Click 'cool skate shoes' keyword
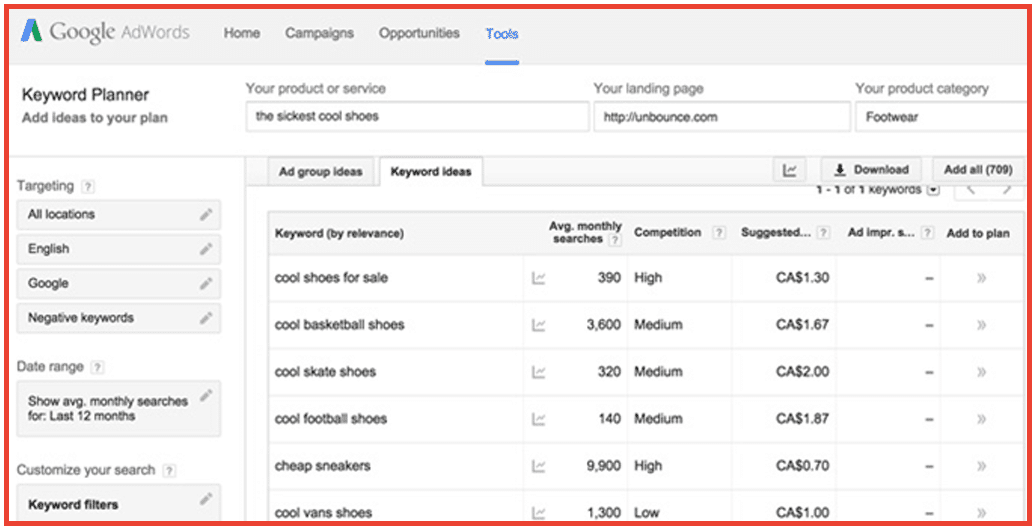Image resolution: width=1036 pixels, height=530 pixels. coord(325,371)
